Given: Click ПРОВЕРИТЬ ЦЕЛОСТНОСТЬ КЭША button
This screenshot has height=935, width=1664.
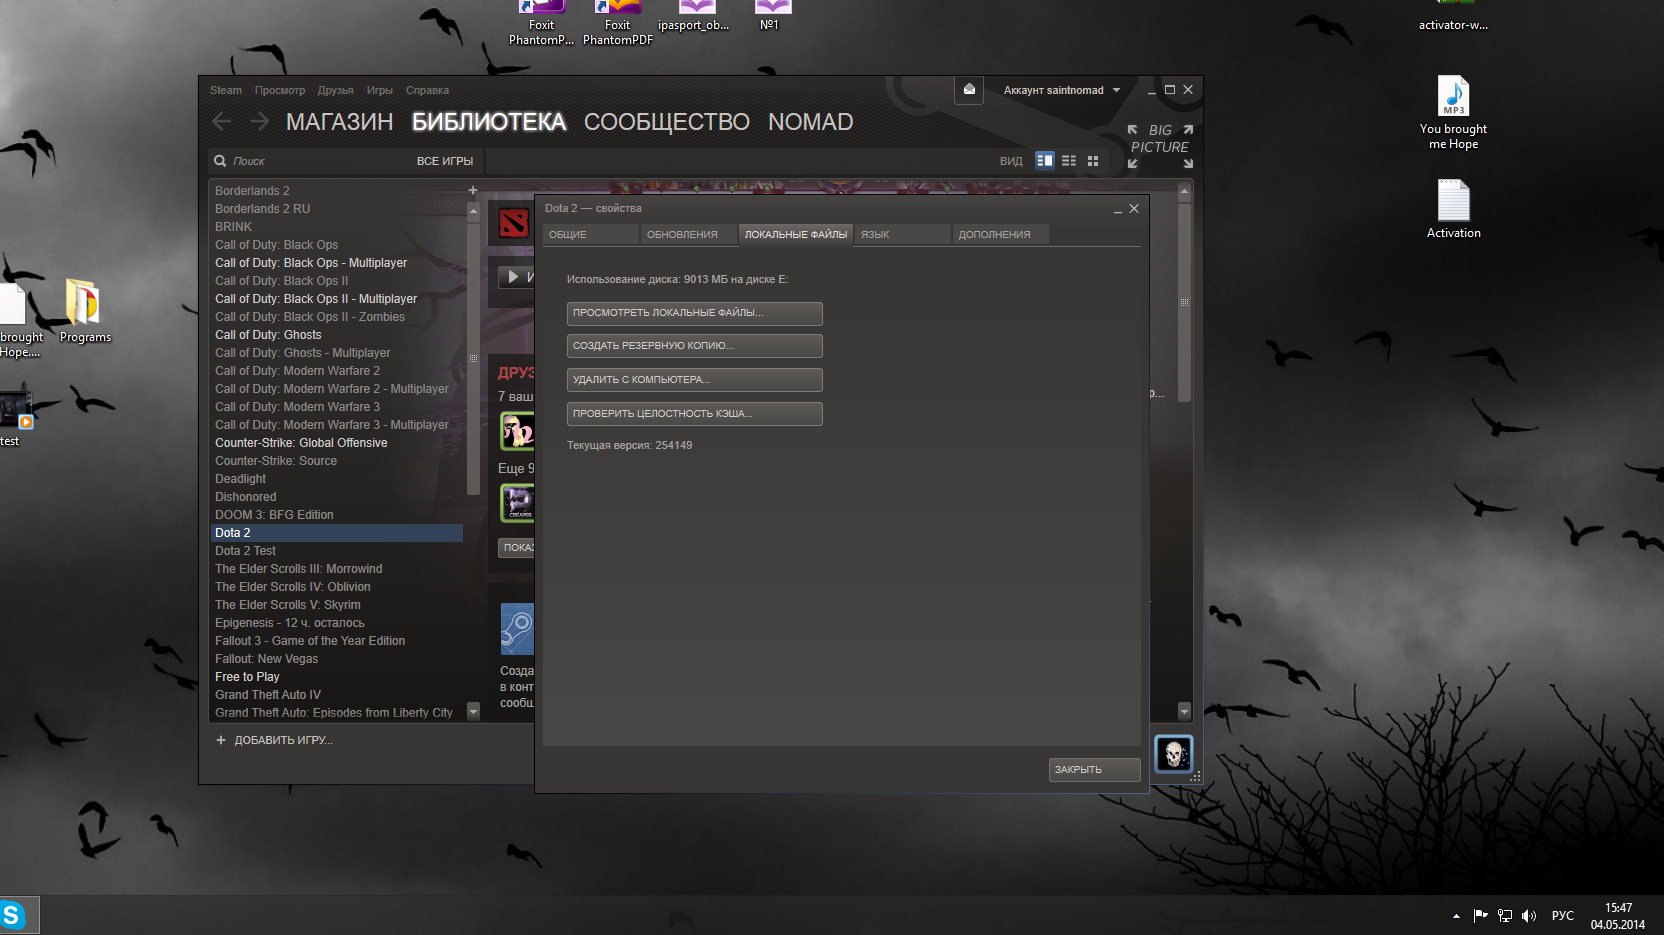Looking at the screenshot, I should 694,414.
